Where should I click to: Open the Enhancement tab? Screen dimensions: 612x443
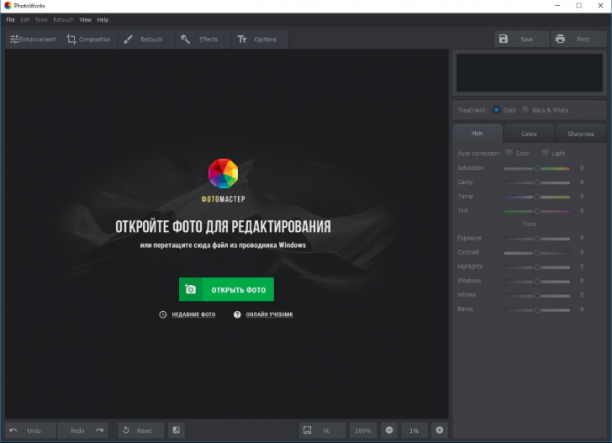33,39
